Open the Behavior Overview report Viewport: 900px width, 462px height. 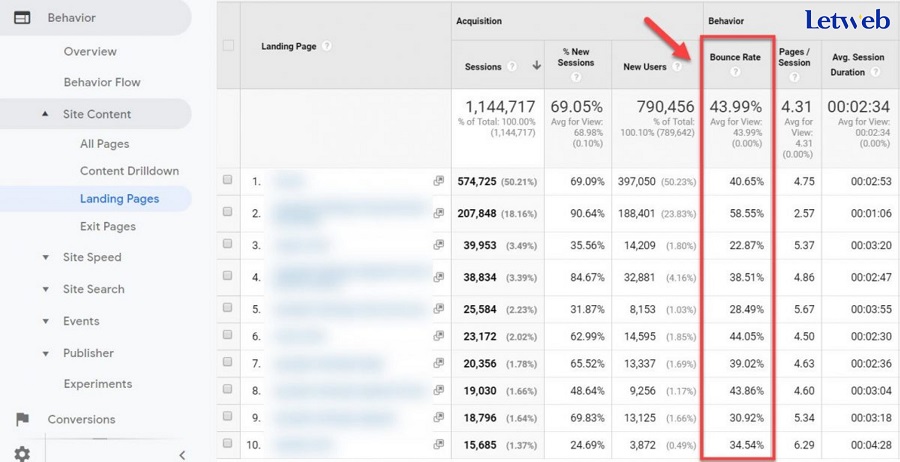pyautogui.click(x=90, y=52)
